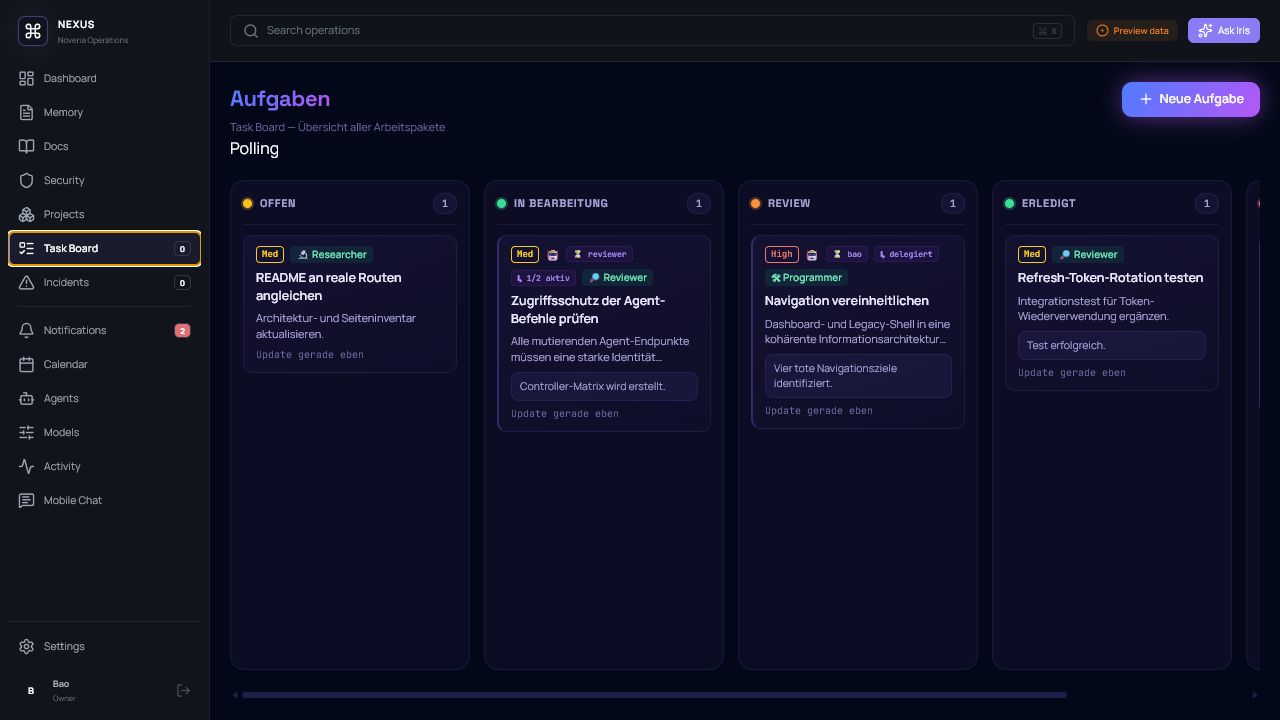This screenshot has height=720, width=1280.
Task: Click the Programmer tag on Navigation card
Action: [x=806, y=277]
